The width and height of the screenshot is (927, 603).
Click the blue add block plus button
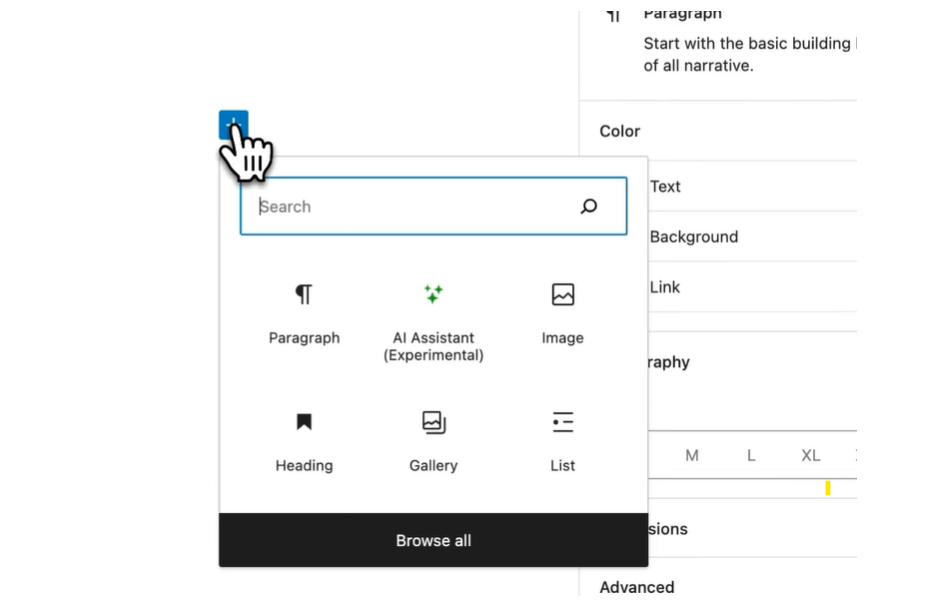pos(233,125)
